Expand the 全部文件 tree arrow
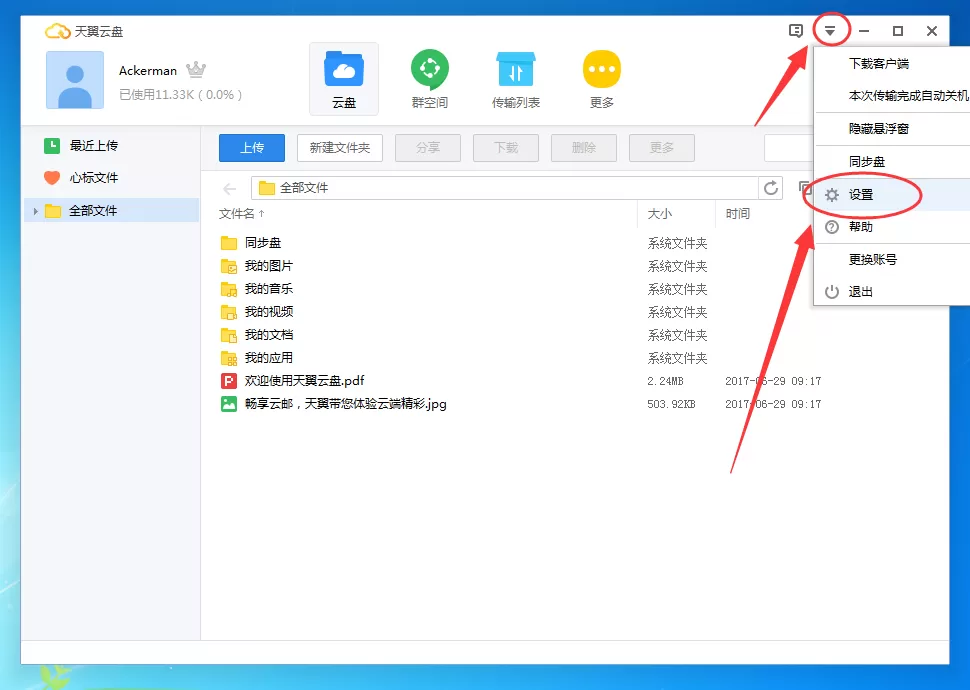 [35, 211]
